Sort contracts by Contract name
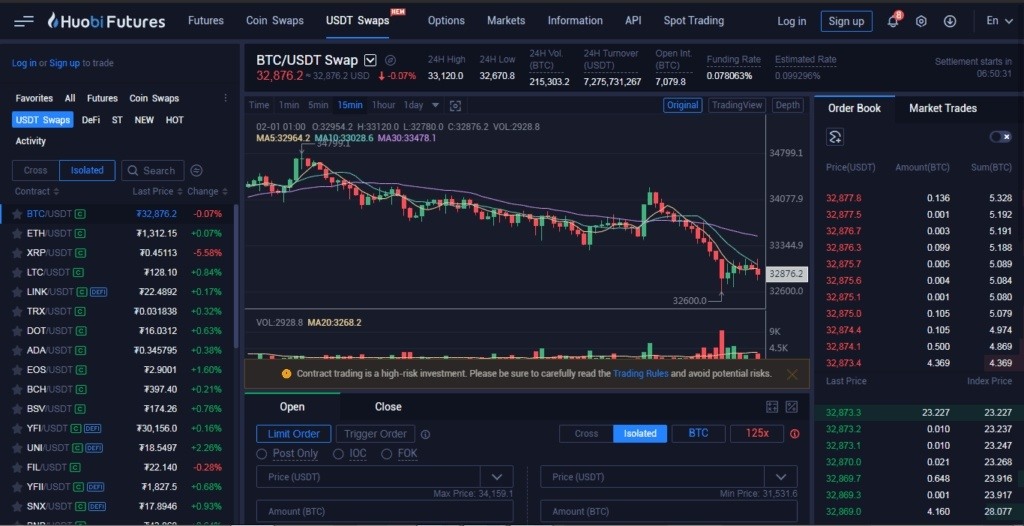The height and width of the screenshot is (526, 1024). (37, 191)
